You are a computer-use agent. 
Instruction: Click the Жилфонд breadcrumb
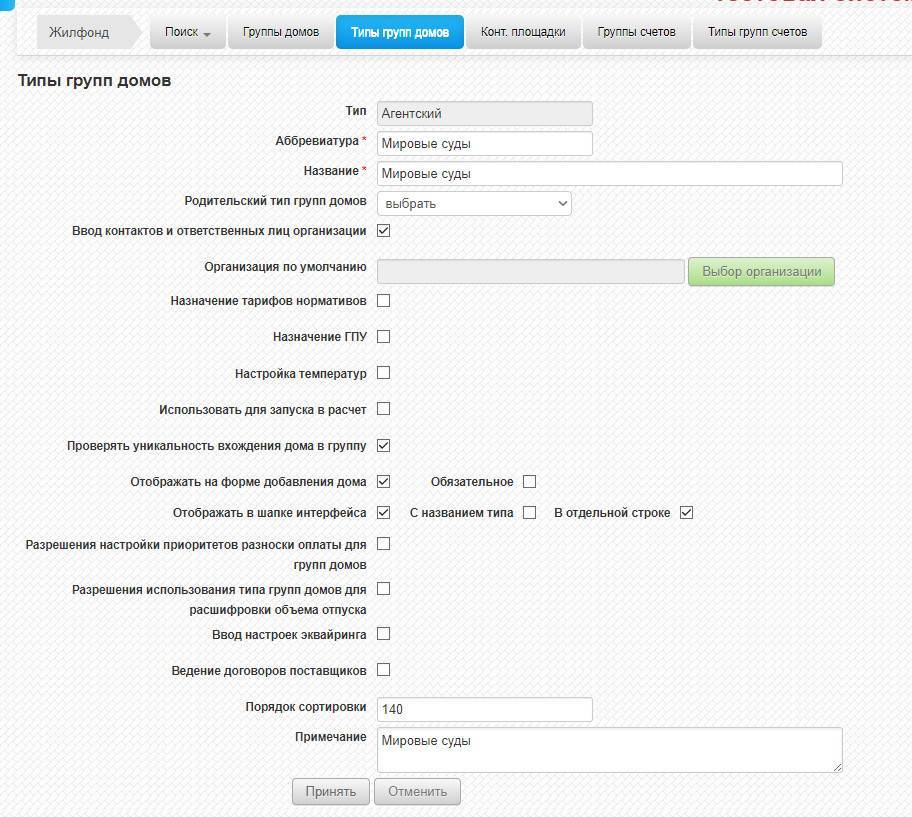[80, 32]
